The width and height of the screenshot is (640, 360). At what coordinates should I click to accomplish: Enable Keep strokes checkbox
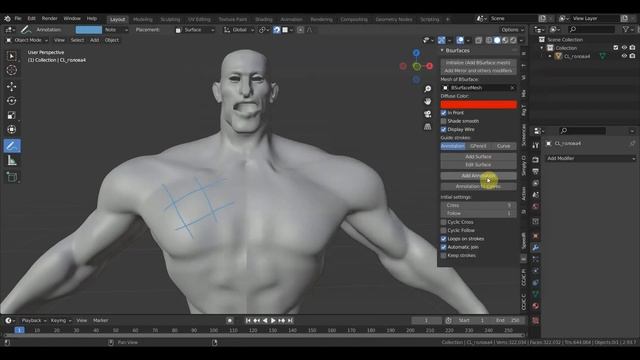coord(443,256)
